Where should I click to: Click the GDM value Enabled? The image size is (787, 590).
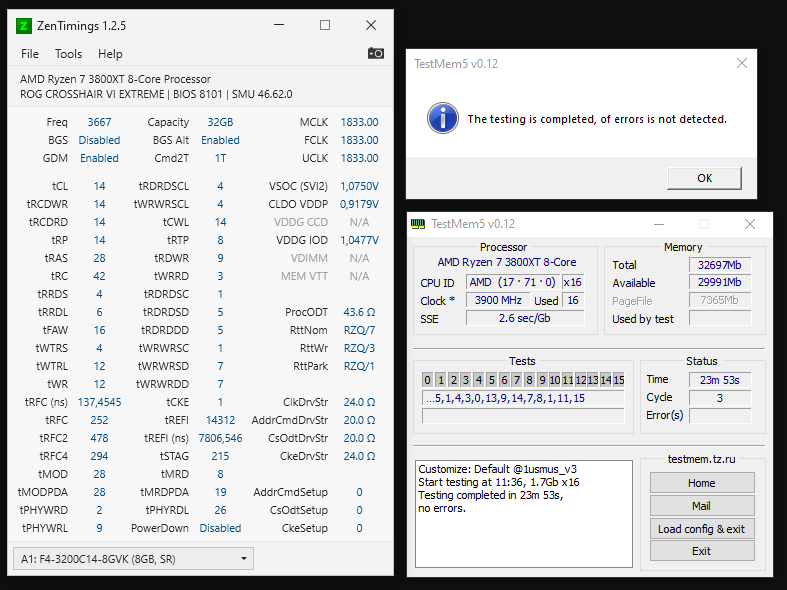(x=99, y=158)
